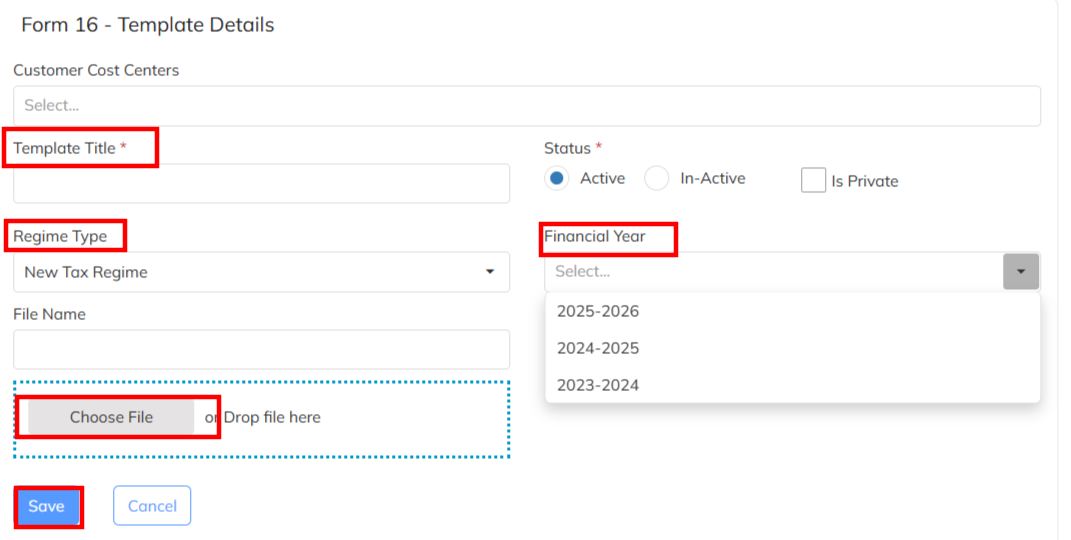This screenshot has height=540, width=1071.
Task: Choose 2024-2025 from the financial year list
Action: tap(598, 348)
